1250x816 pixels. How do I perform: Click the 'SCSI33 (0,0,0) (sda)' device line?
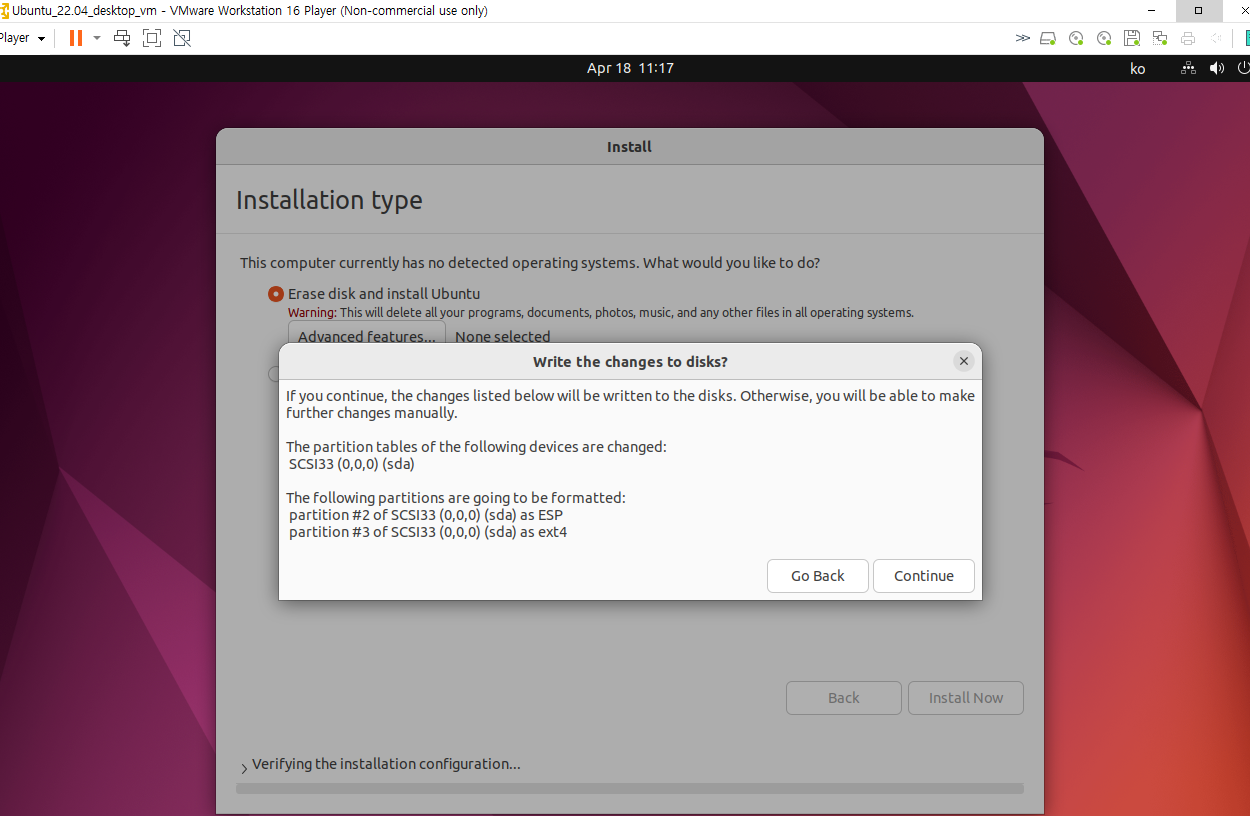coord(351,464)
